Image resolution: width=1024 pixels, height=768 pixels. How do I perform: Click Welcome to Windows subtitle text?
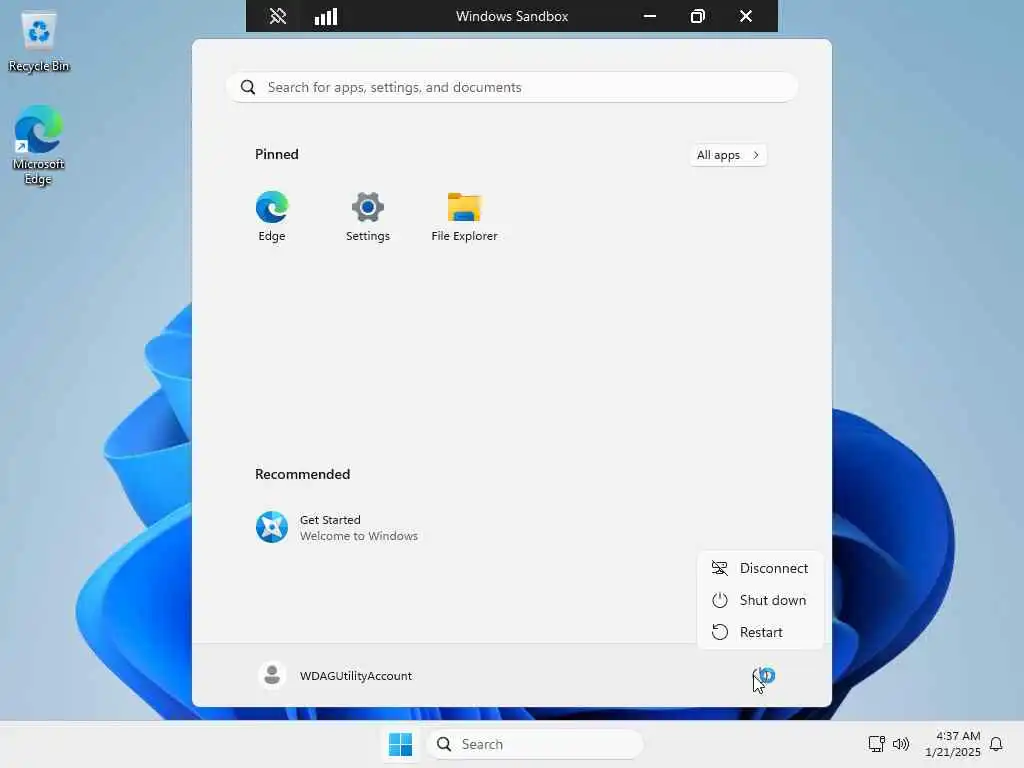click(x=359, y=536)
